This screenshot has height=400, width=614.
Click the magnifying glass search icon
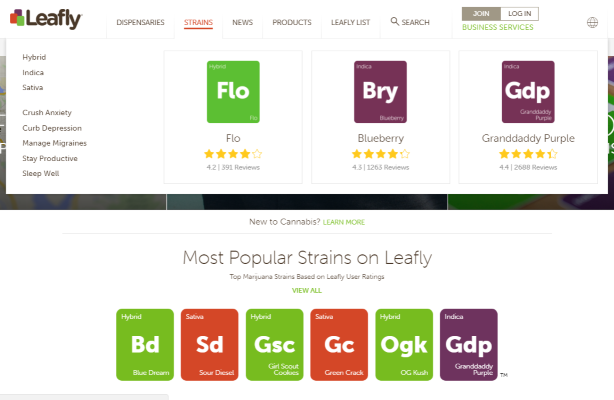click(x=394, y=22)
